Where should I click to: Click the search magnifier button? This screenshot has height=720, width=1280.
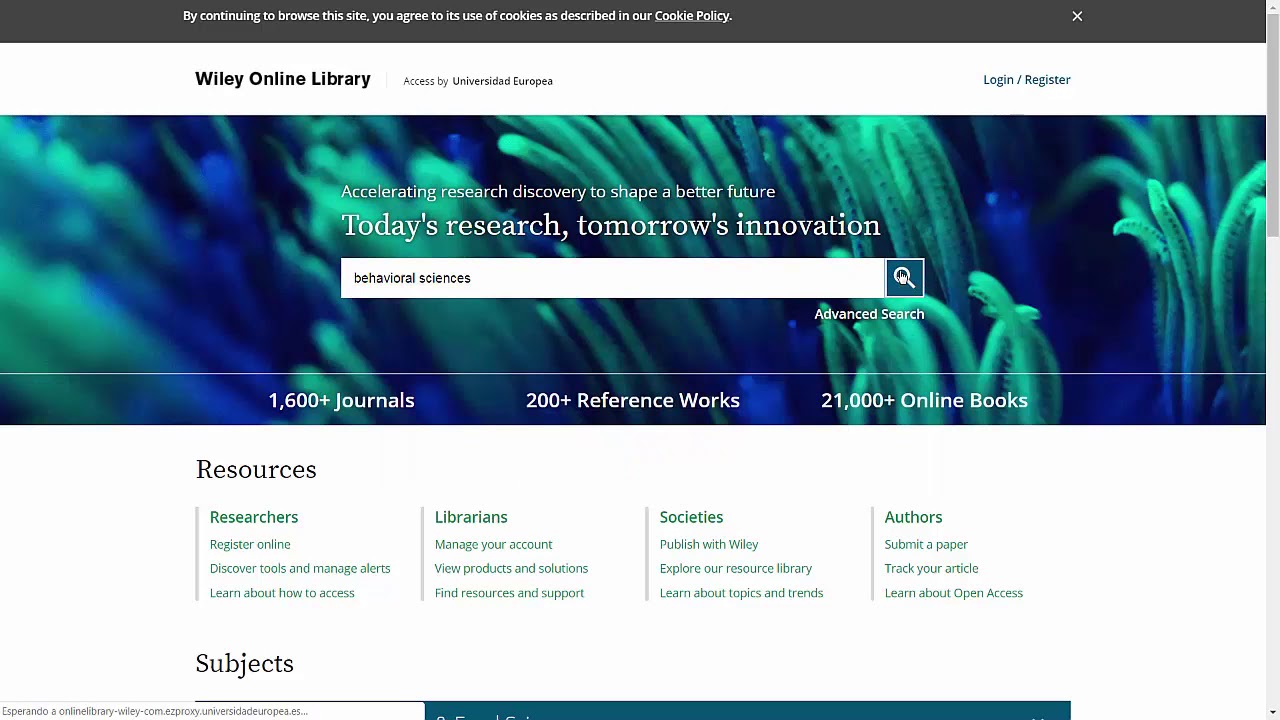click(904, 278)
